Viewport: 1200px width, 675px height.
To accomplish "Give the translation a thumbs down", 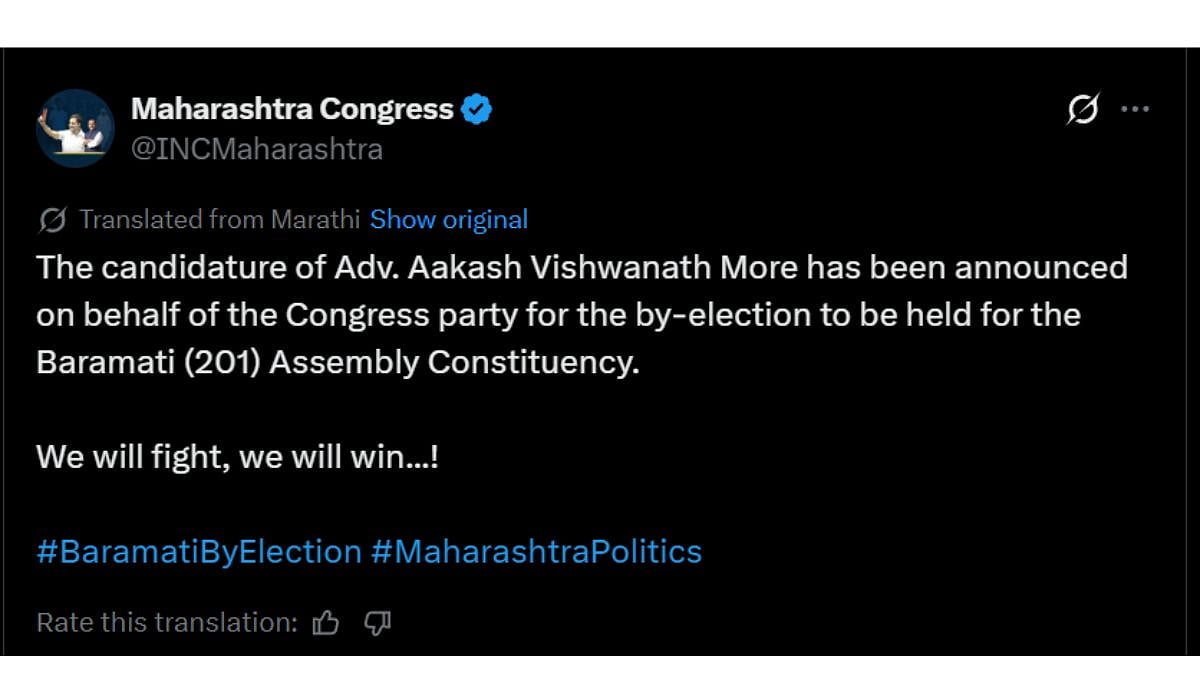I will 377,623.
